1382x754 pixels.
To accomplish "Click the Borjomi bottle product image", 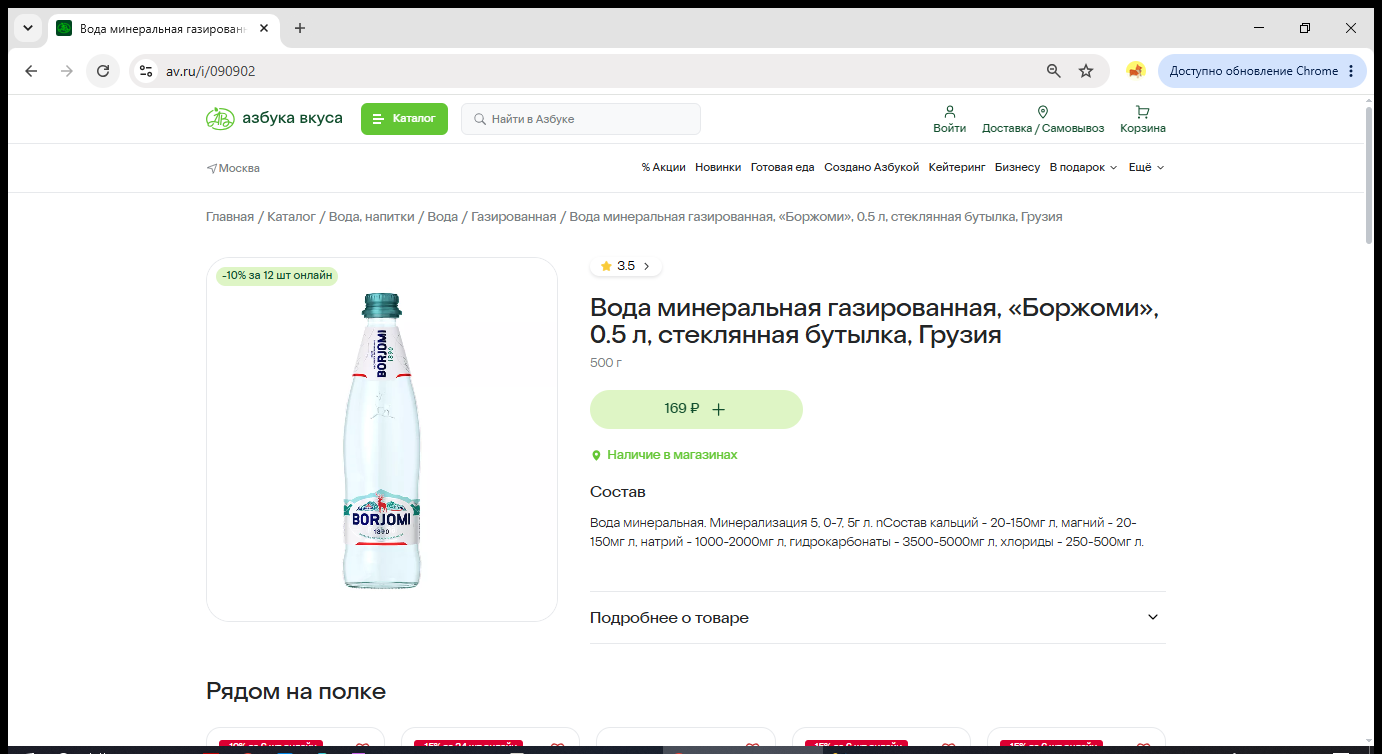I will 382,440.
